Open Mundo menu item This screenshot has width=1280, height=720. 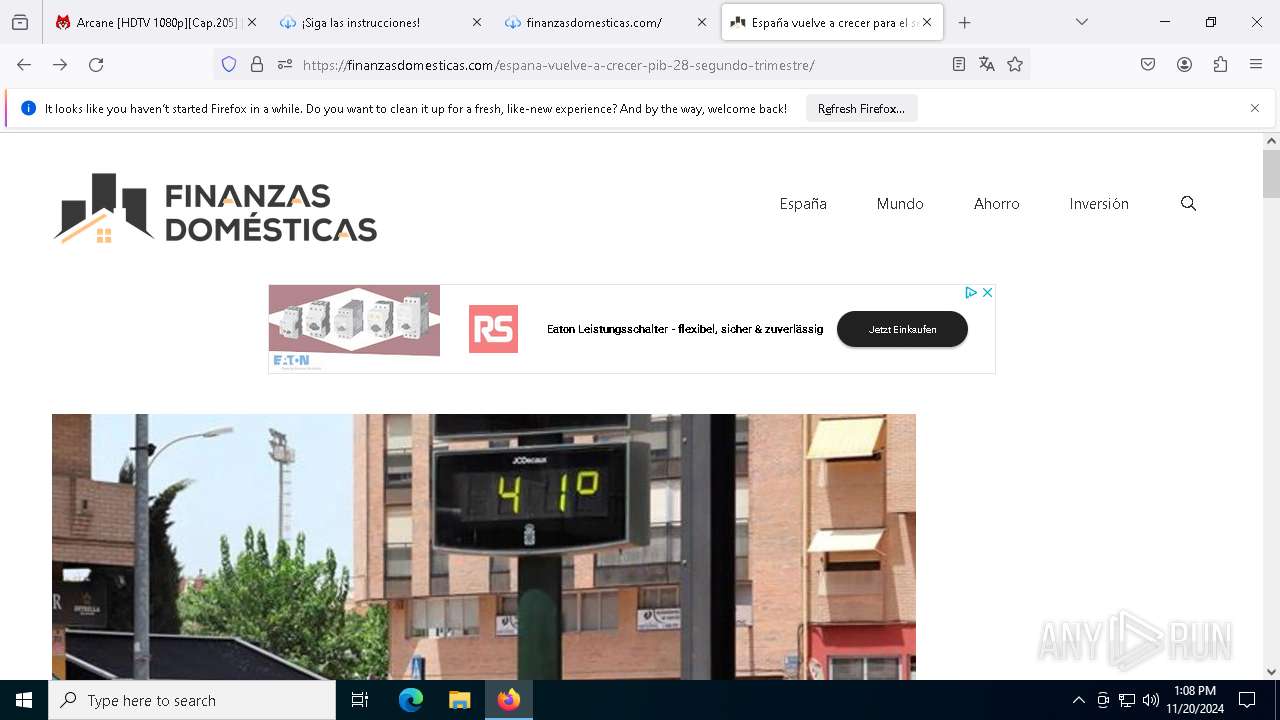(900, 203)
